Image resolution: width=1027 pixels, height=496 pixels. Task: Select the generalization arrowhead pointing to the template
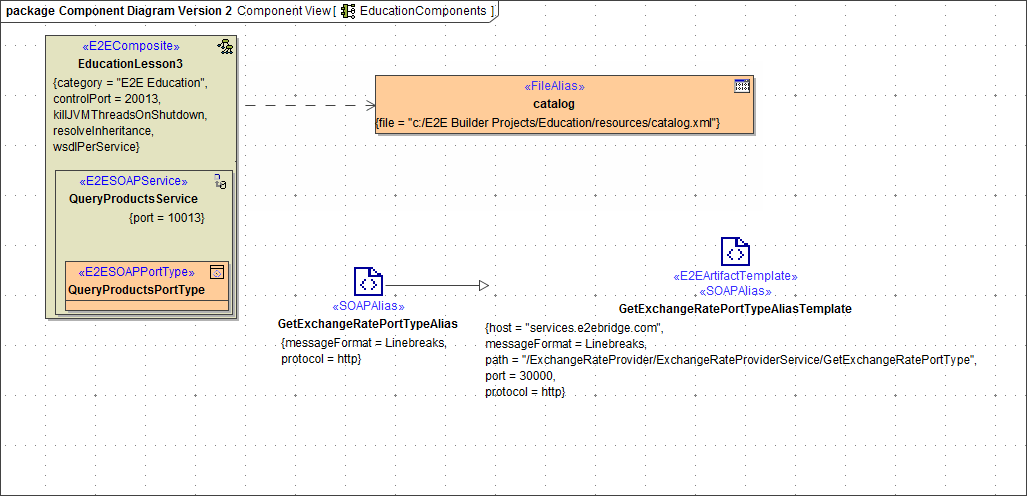[483, 285]
